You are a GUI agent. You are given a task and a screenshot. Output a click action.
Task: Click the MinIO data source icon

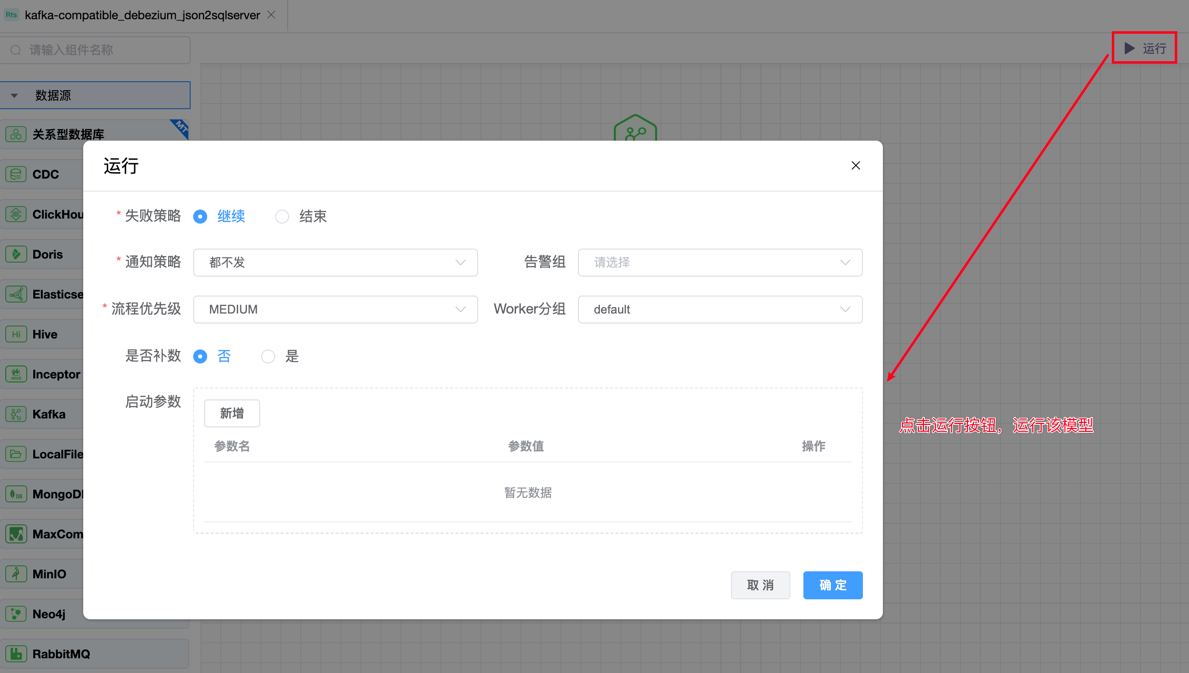click(16, 574)
